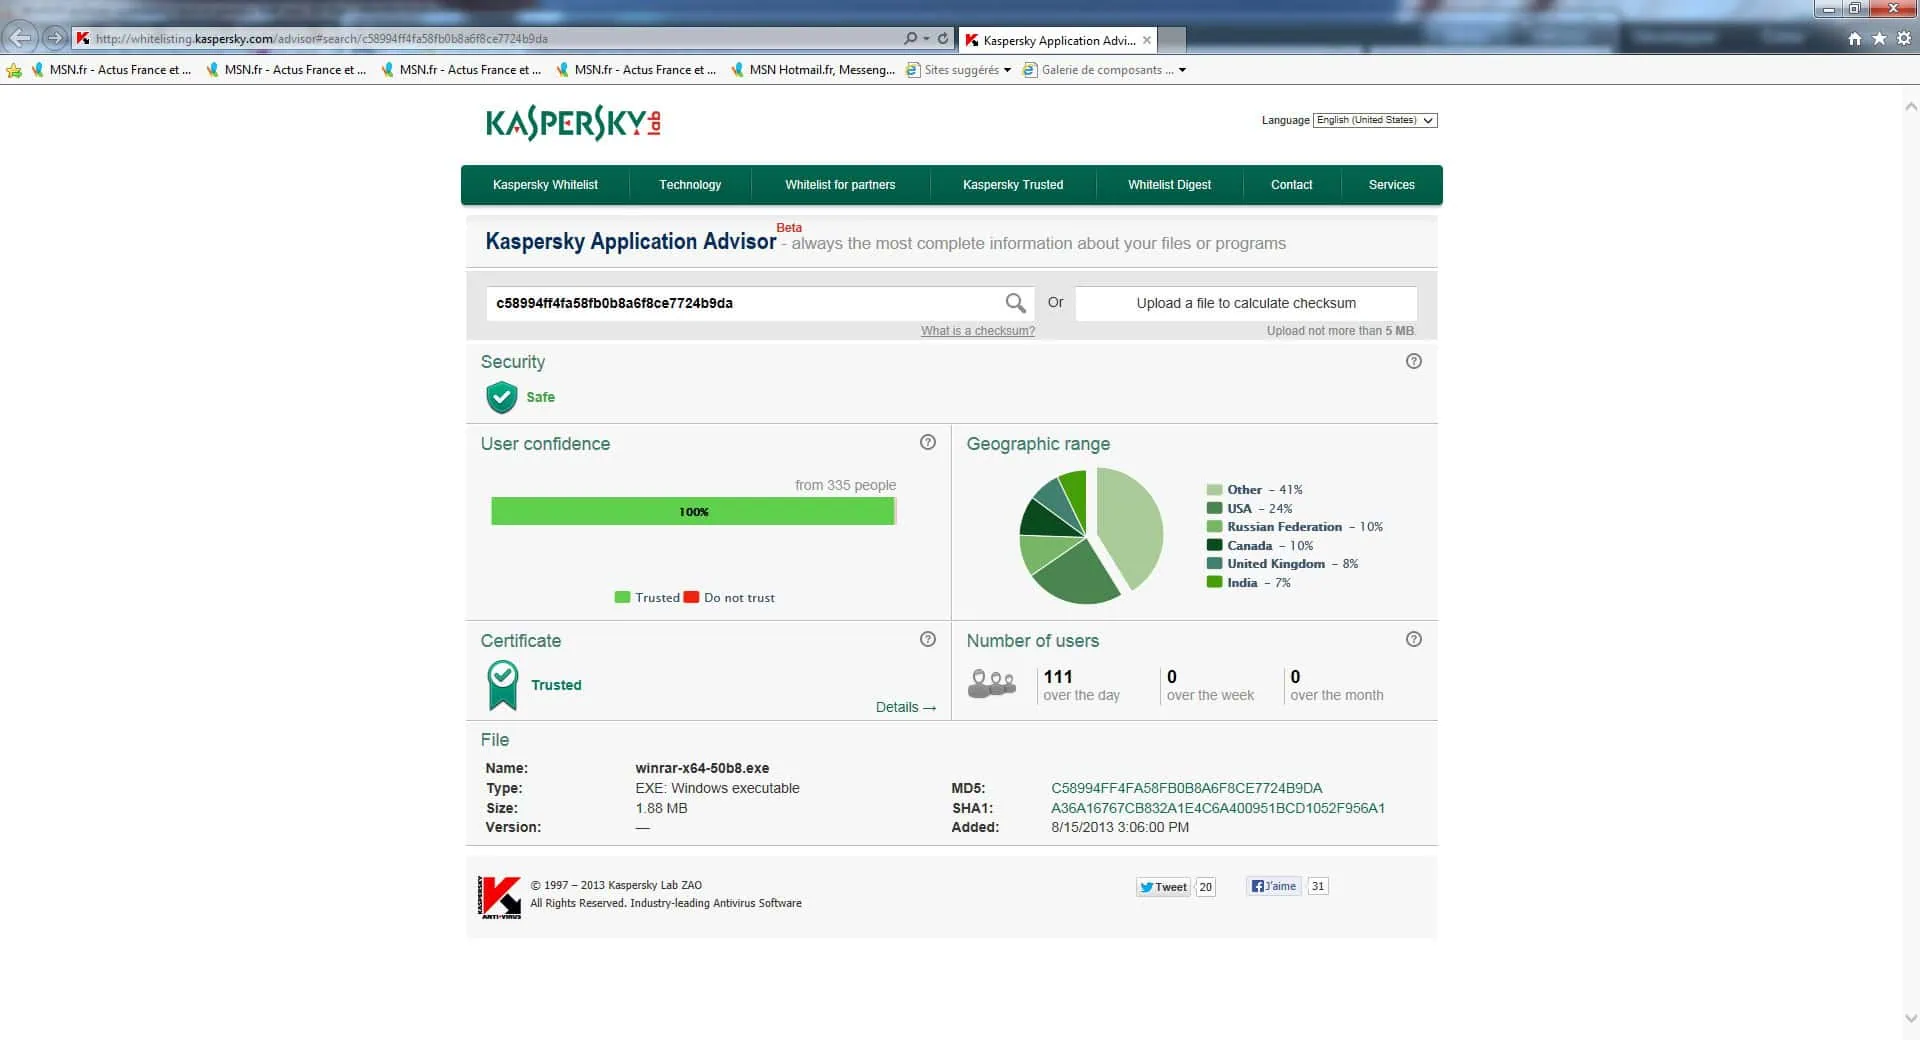Expand the Sites suggérés favorites dropdown
Screen dimensions: 1920x1040
coord(1007,70)
